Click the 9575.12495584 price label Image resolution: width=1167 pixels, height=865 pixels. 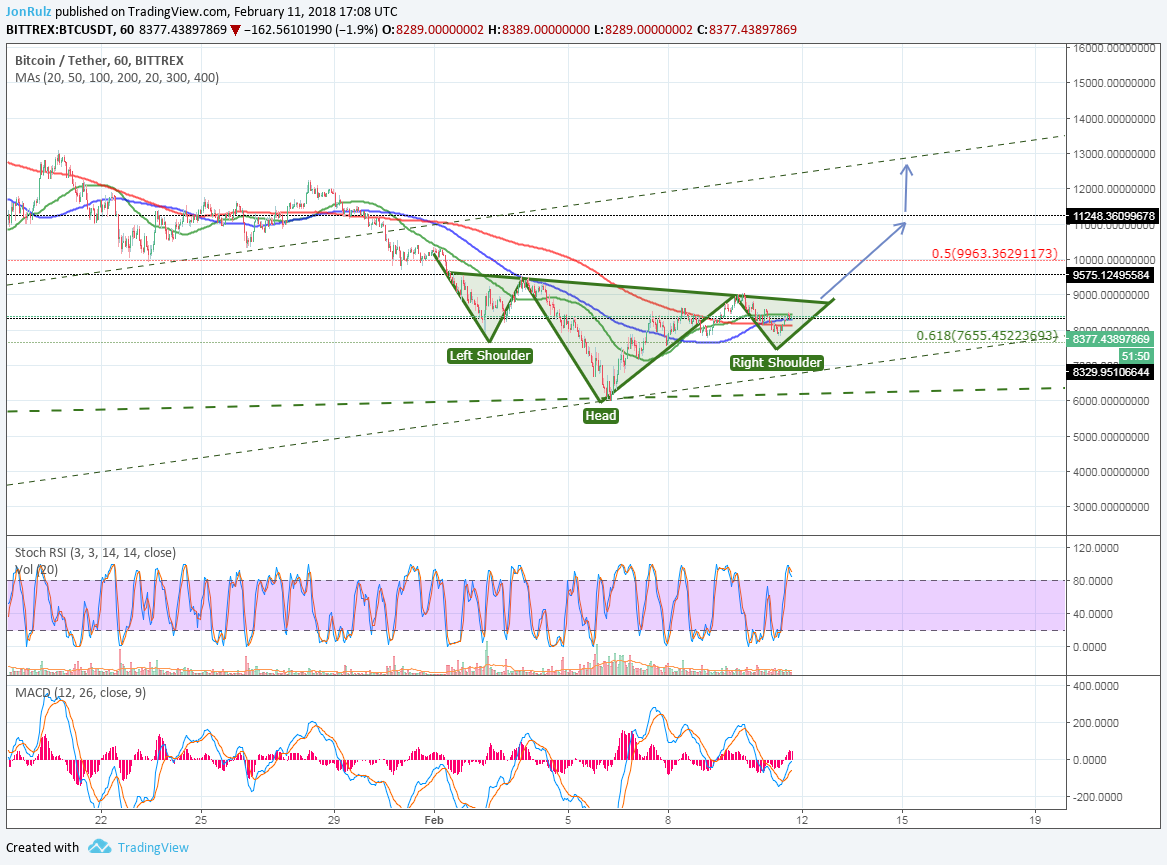coord(1110,275)
